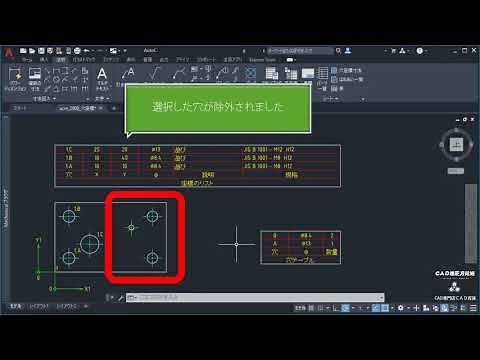The height and width of the screenshot is (360, 480).
Task: Click the Save As icon in quick access toolbar
Action: (x=50, y=51)
